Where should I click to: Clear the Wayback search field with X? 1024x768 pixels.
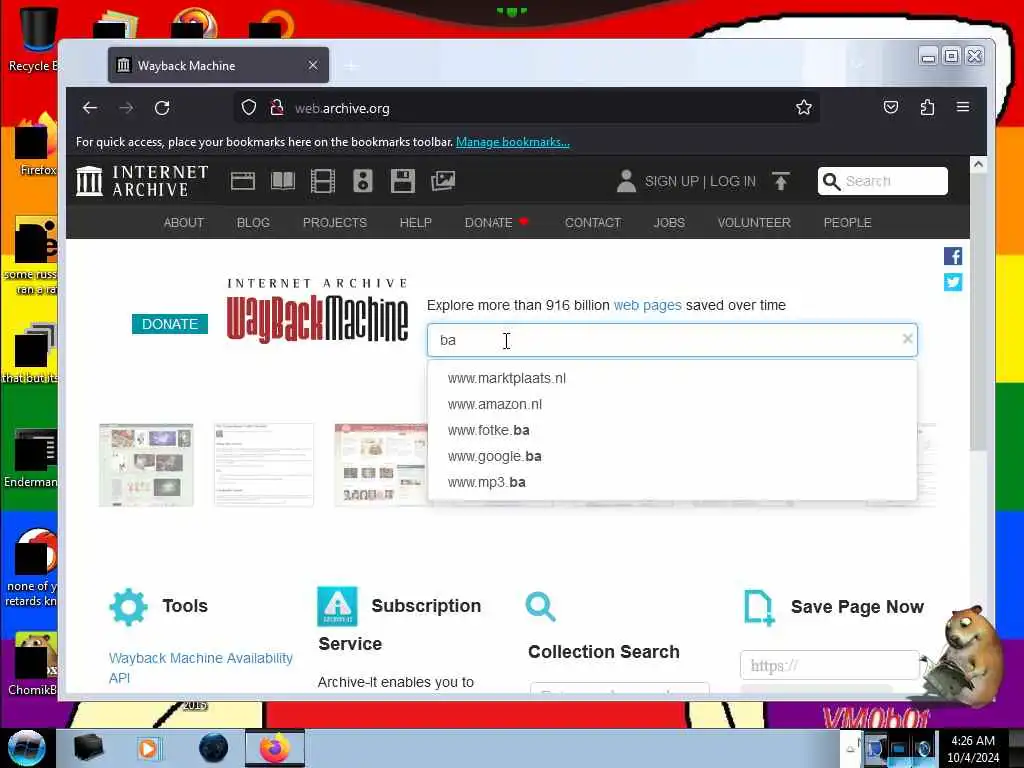point(907,339)
